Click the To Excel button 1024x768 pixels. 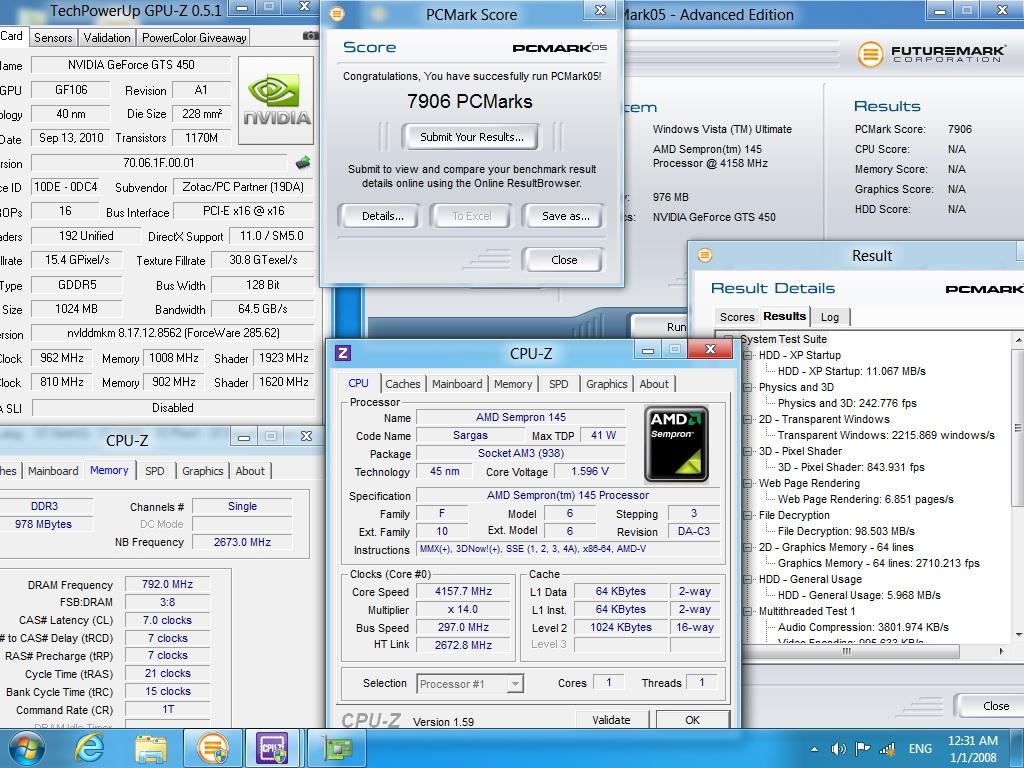(x=472, y=216)
